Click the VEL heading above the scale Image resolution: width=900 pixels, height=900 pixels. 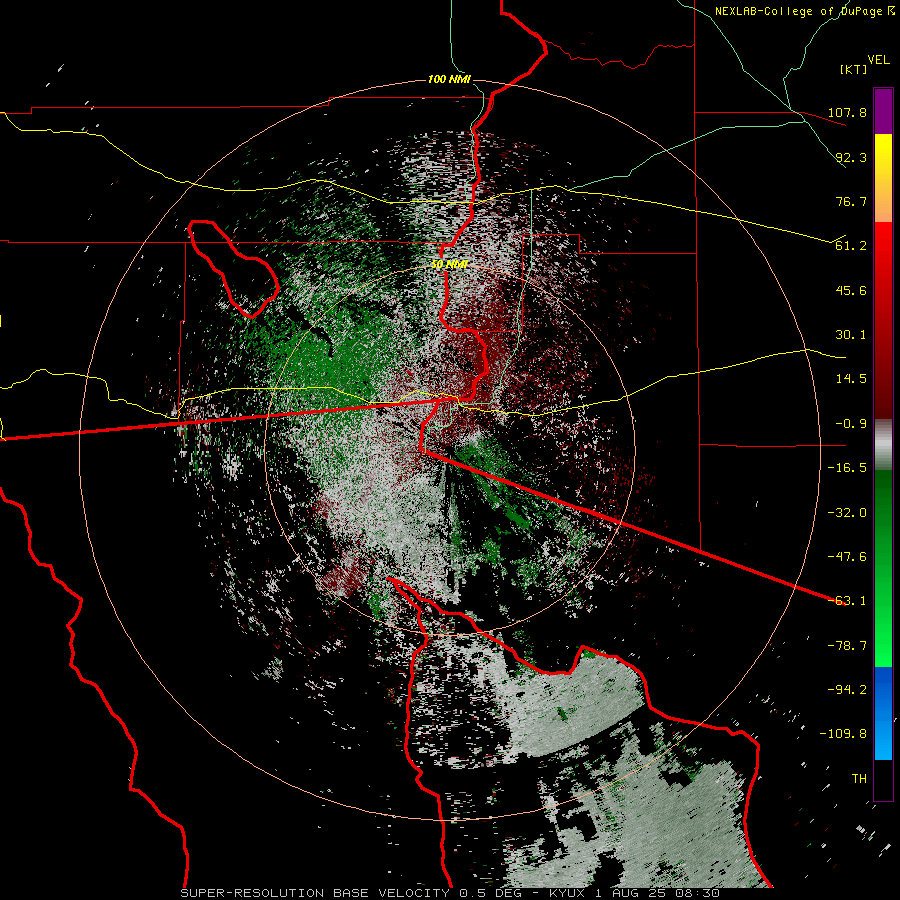pyautogui.click(x=878, y=60)
